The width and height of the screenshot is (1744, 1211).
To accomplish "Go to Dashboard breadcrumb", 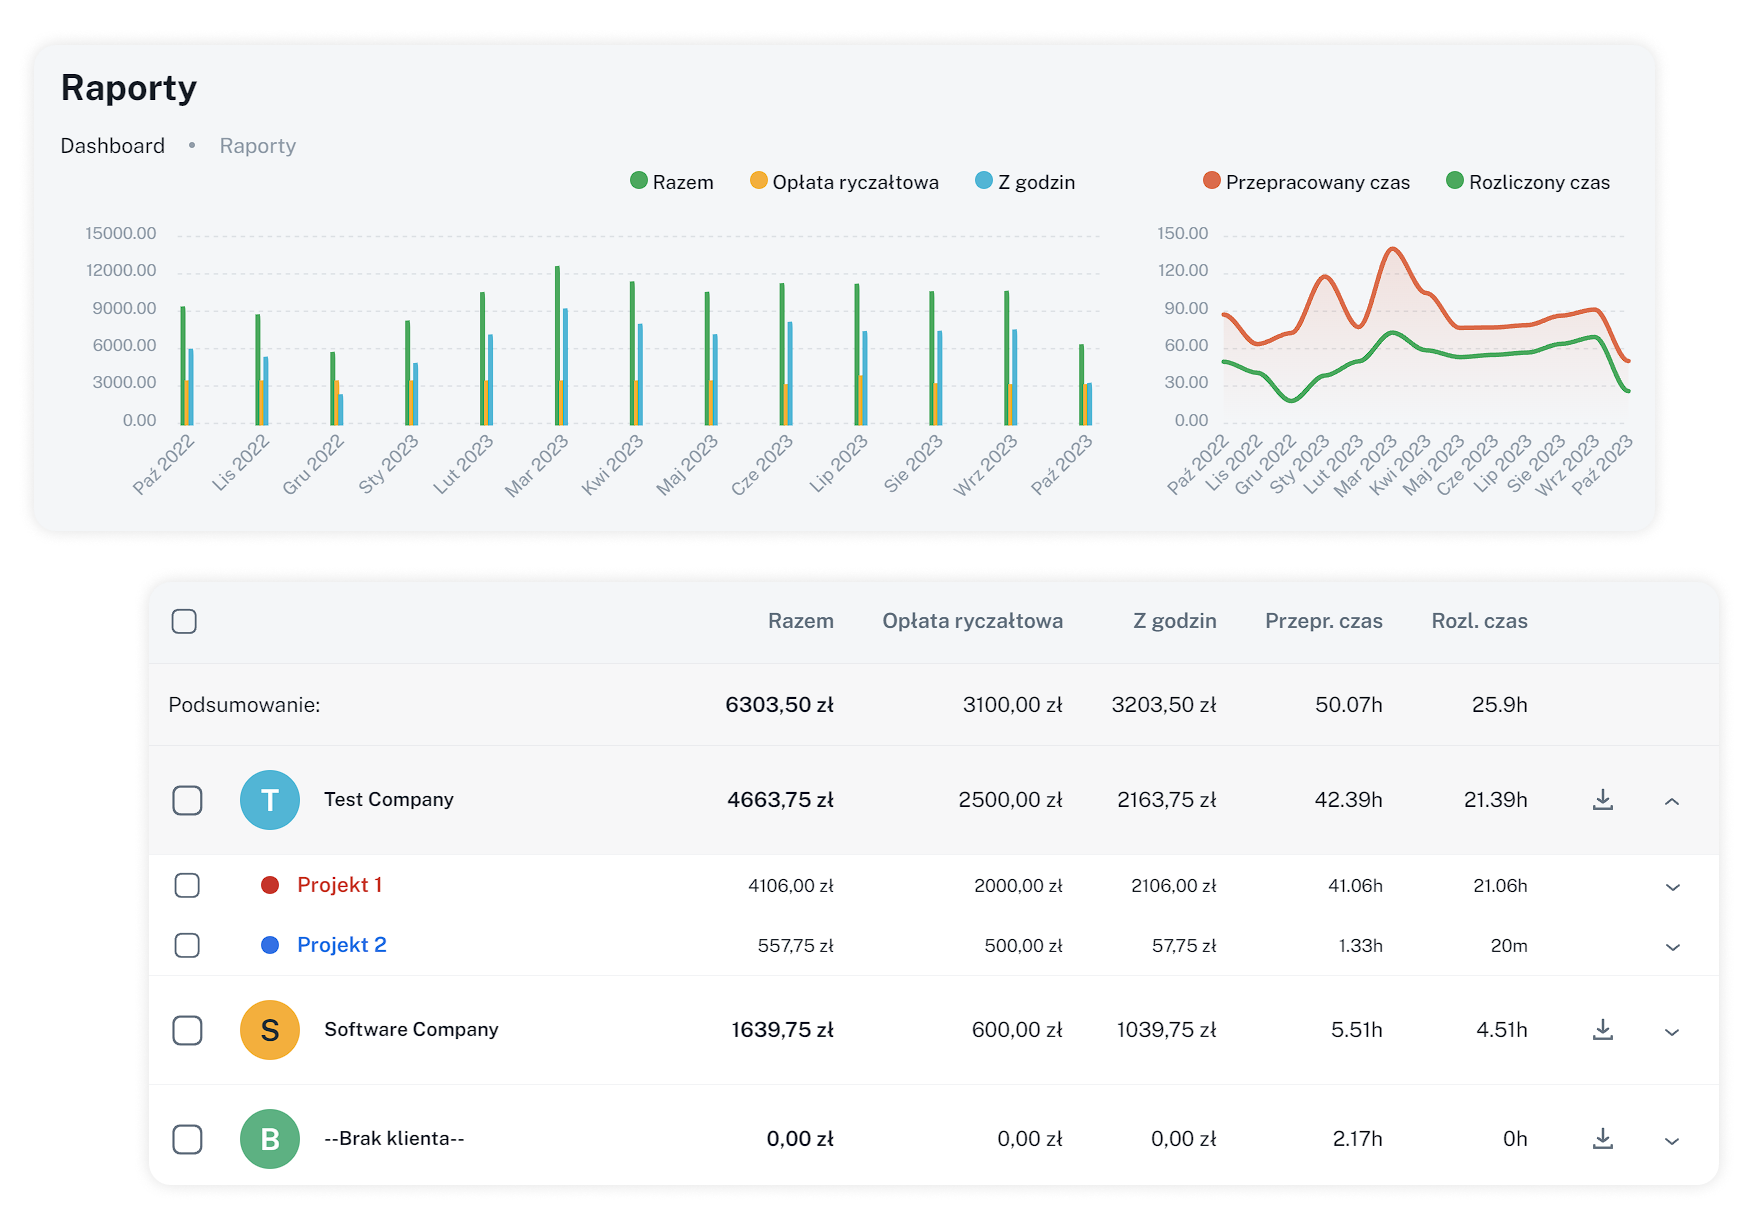I will [112, 146].
